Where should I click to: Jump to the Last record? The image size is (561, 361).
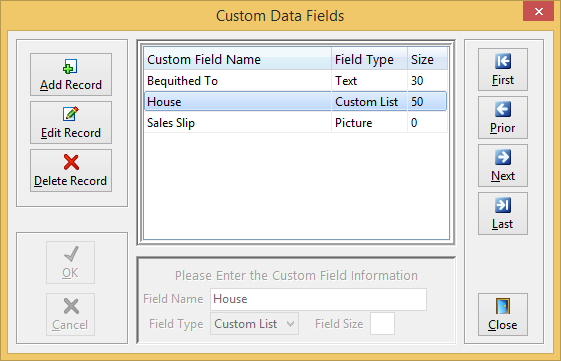pos(503,213)
